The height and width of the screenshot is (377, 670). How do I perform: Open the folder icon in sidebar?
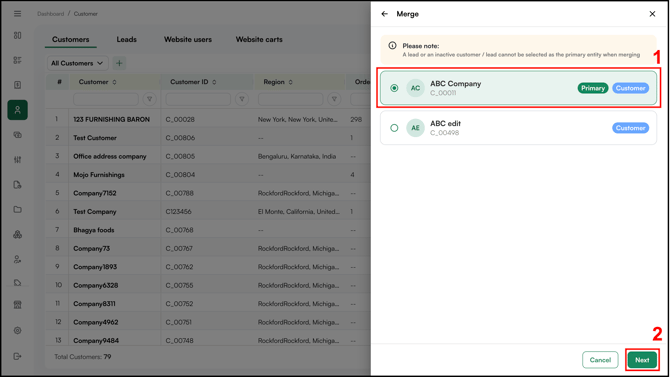pyautogui.click(x=18, y=209)
